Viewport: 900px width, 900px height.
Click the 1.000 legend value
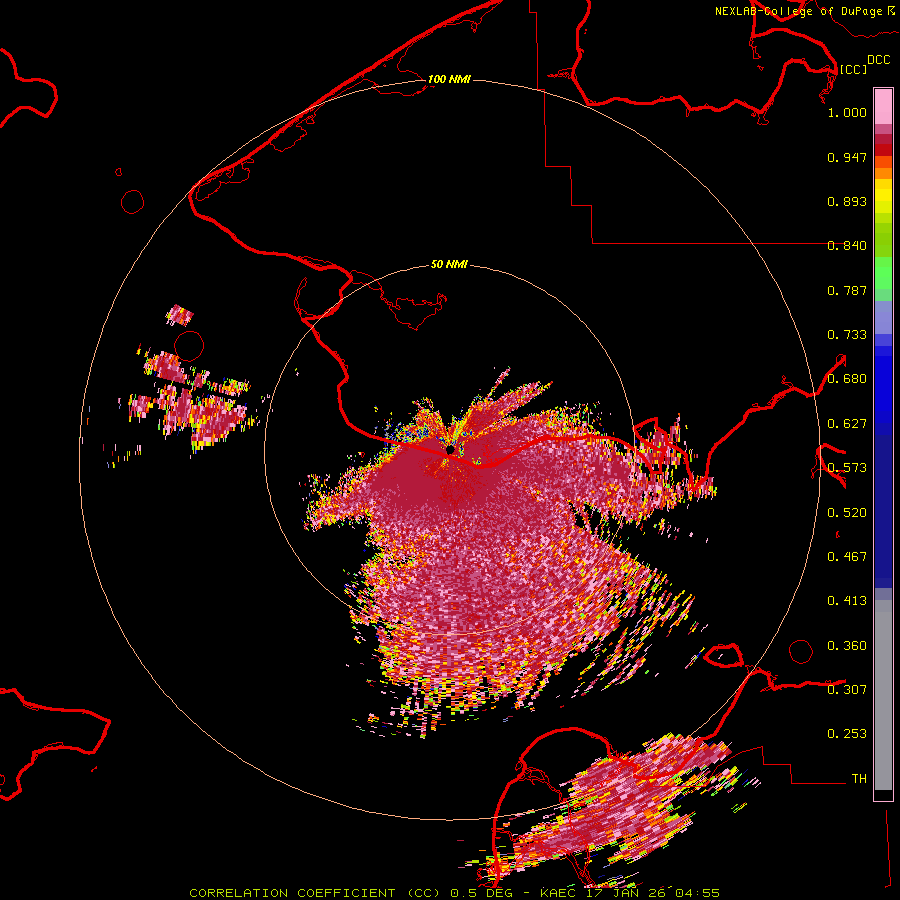pos(847,112)
